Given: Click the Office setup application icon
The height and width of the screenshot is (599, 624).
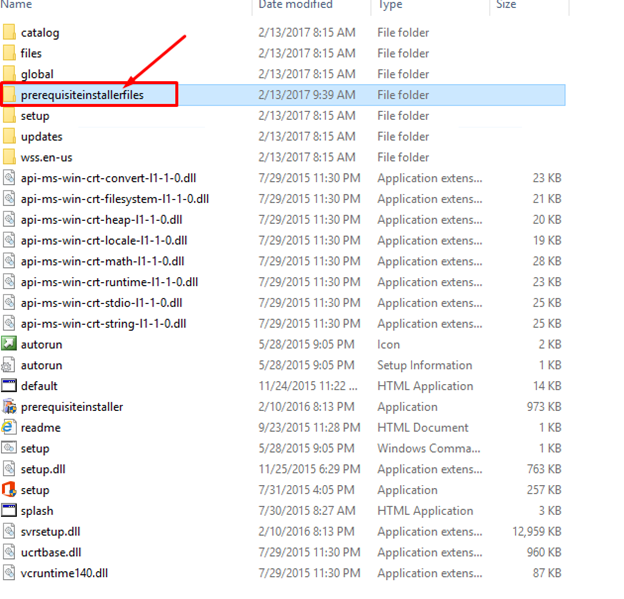Looking at the screenshot, I should click(x=9, y=490).
